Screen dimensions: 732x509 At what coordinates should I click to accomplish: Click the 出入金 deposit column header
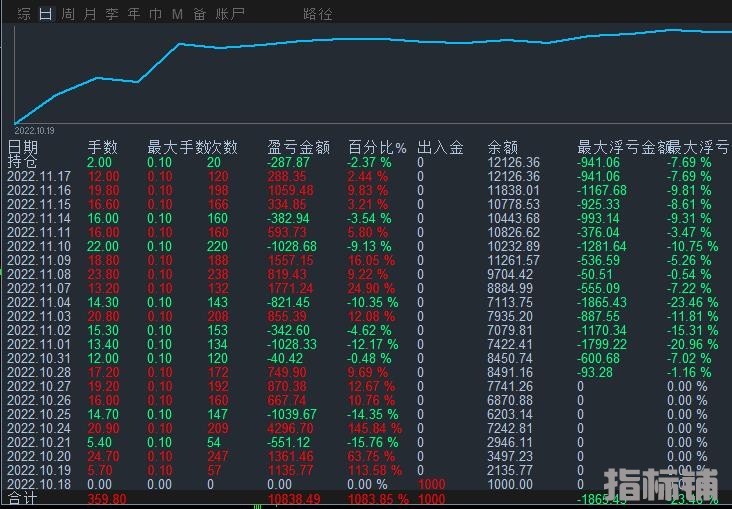coord(440,147)
